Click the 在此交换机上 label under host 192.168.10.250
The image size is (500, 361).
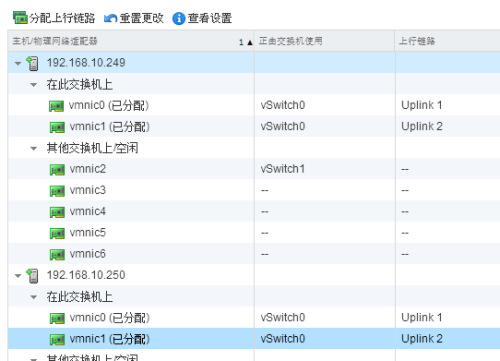tap(79, 297)
